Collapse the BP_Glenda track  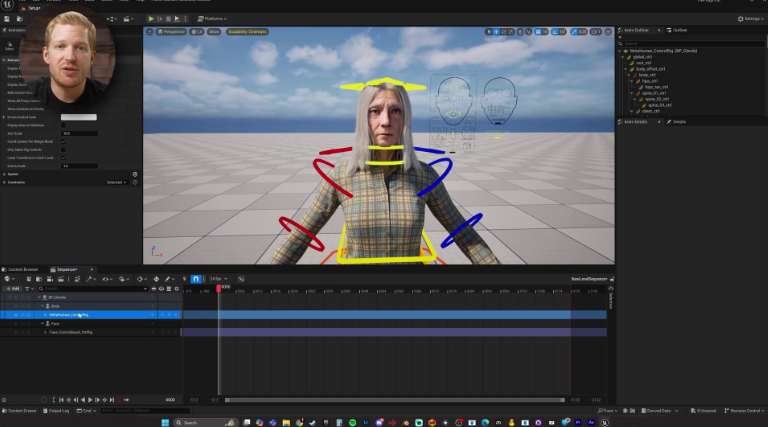coord(39,297)
